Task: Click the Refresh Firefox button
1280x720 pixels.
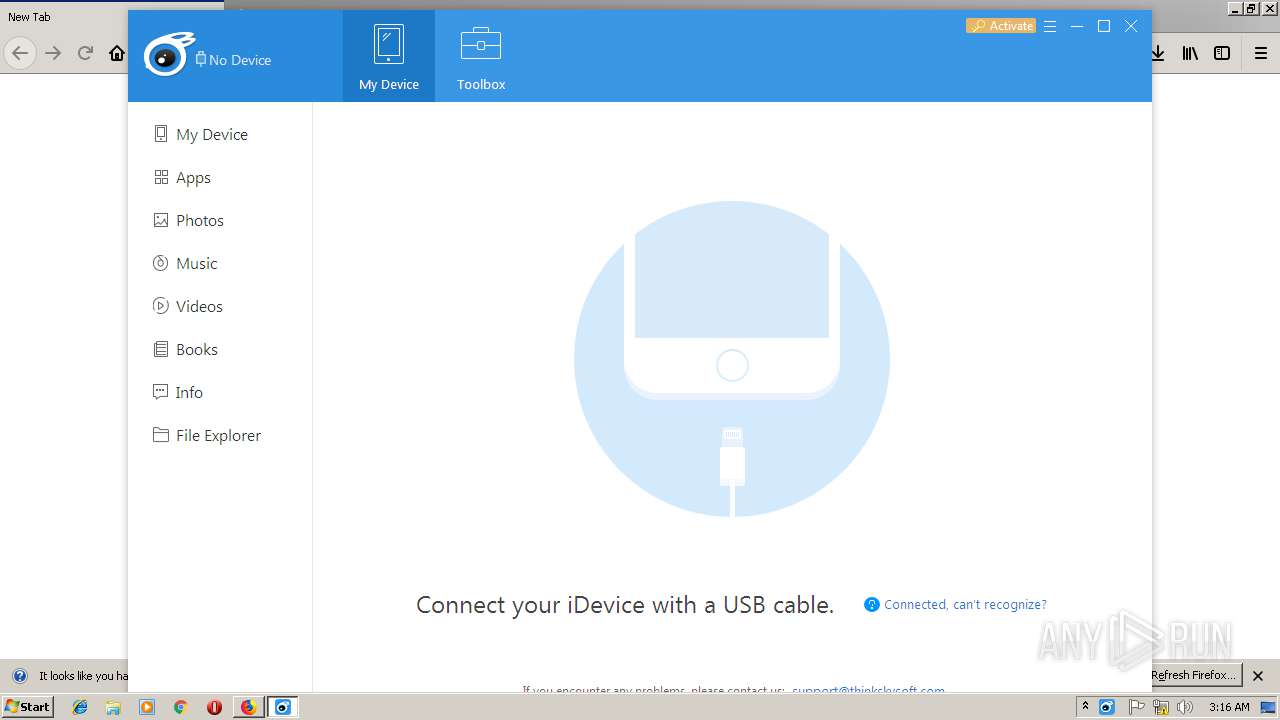Action: point(1196,675)
